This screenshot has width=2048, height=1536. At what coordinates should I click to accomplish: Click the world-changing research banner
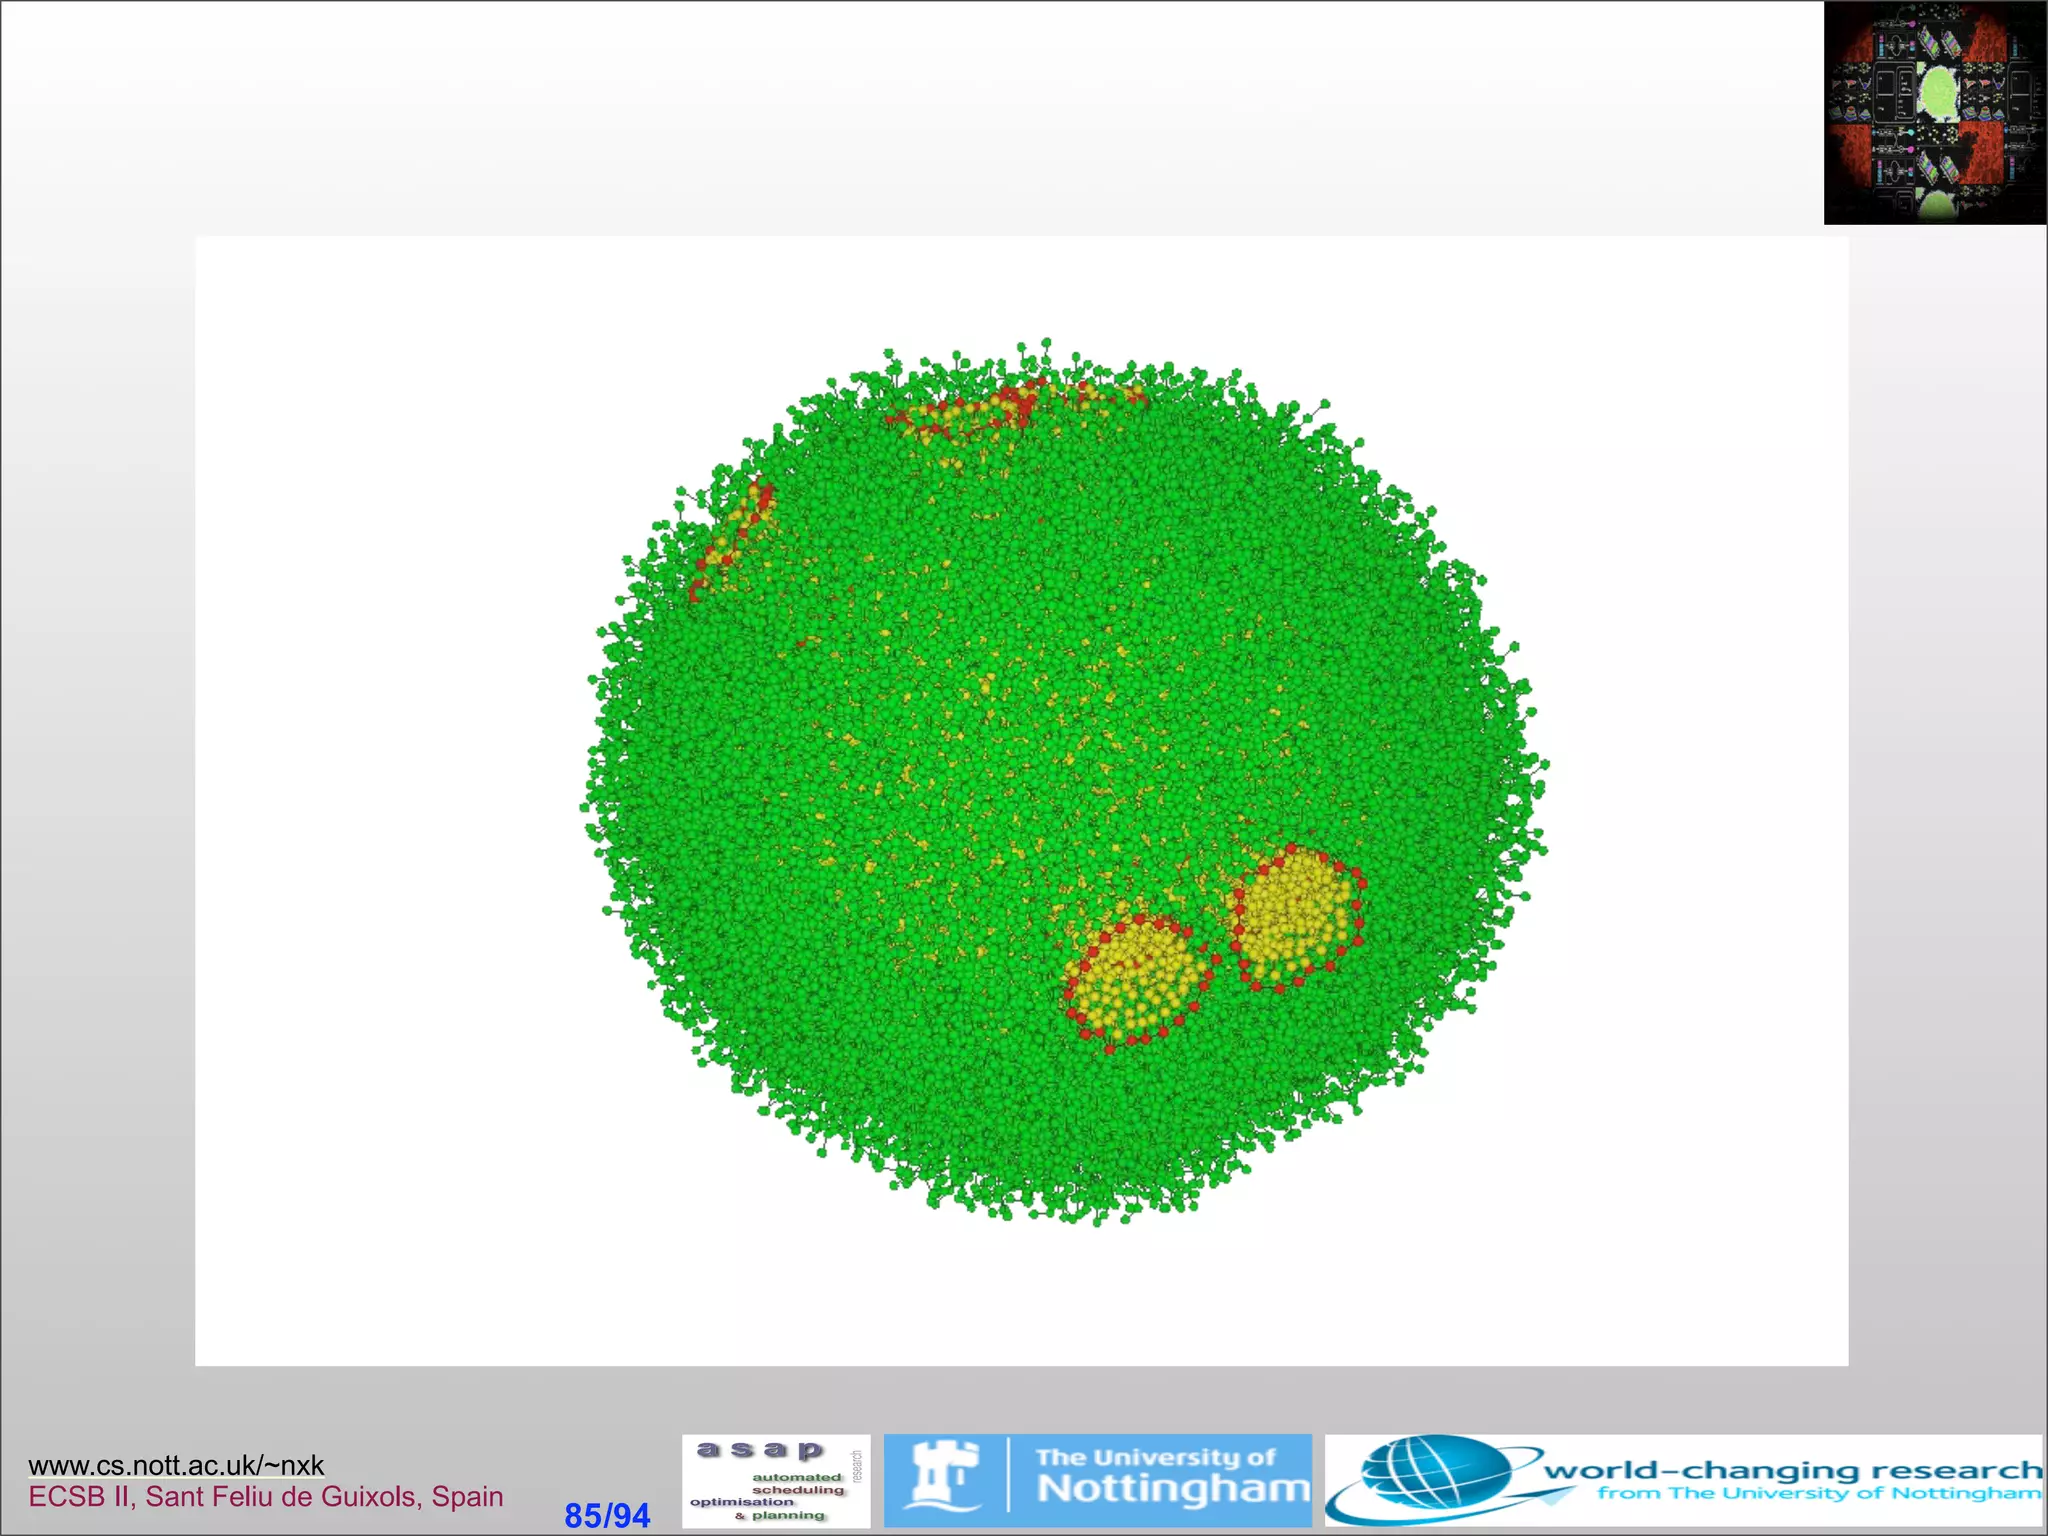[1684, 1481]
